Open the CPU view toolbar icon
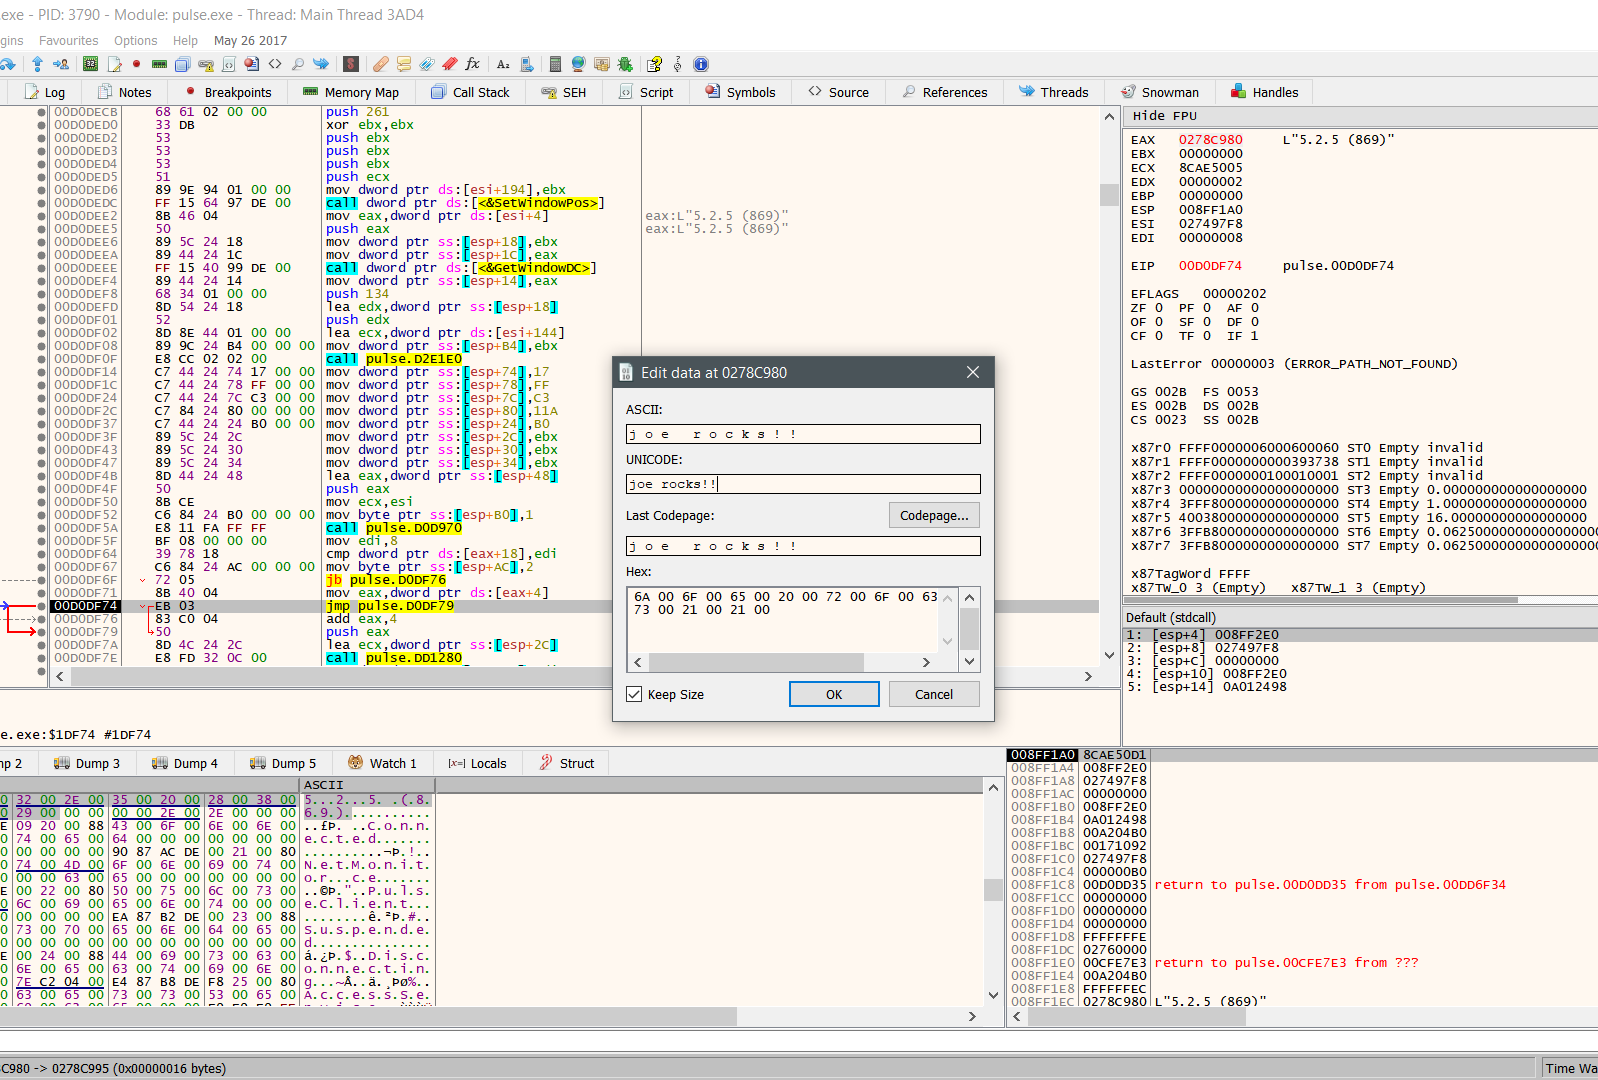This screenshot has width=1598, height=1080. (90, 64)
